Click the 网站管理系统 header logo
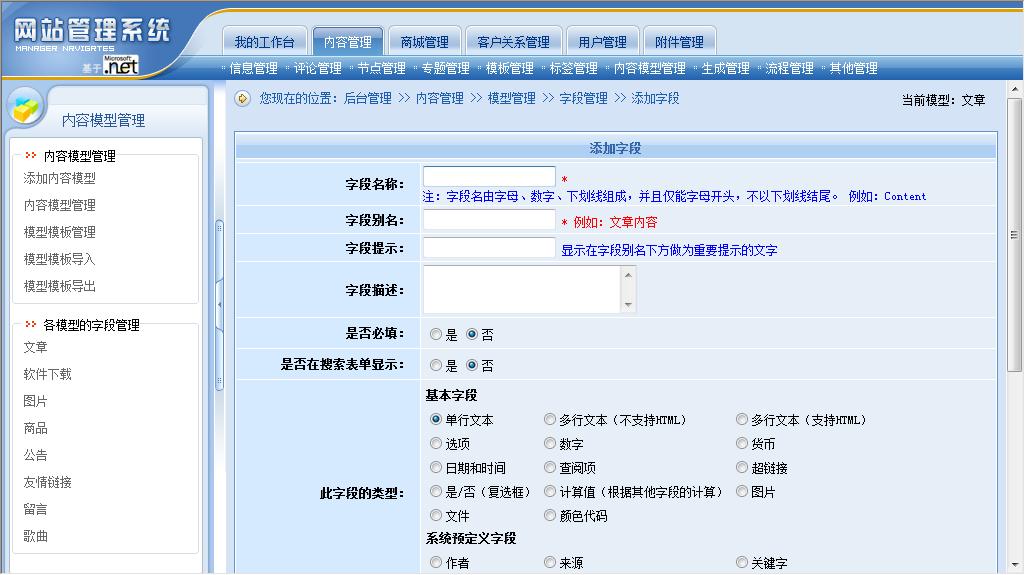Screen dimensions: 1025x575 [92, 33]
